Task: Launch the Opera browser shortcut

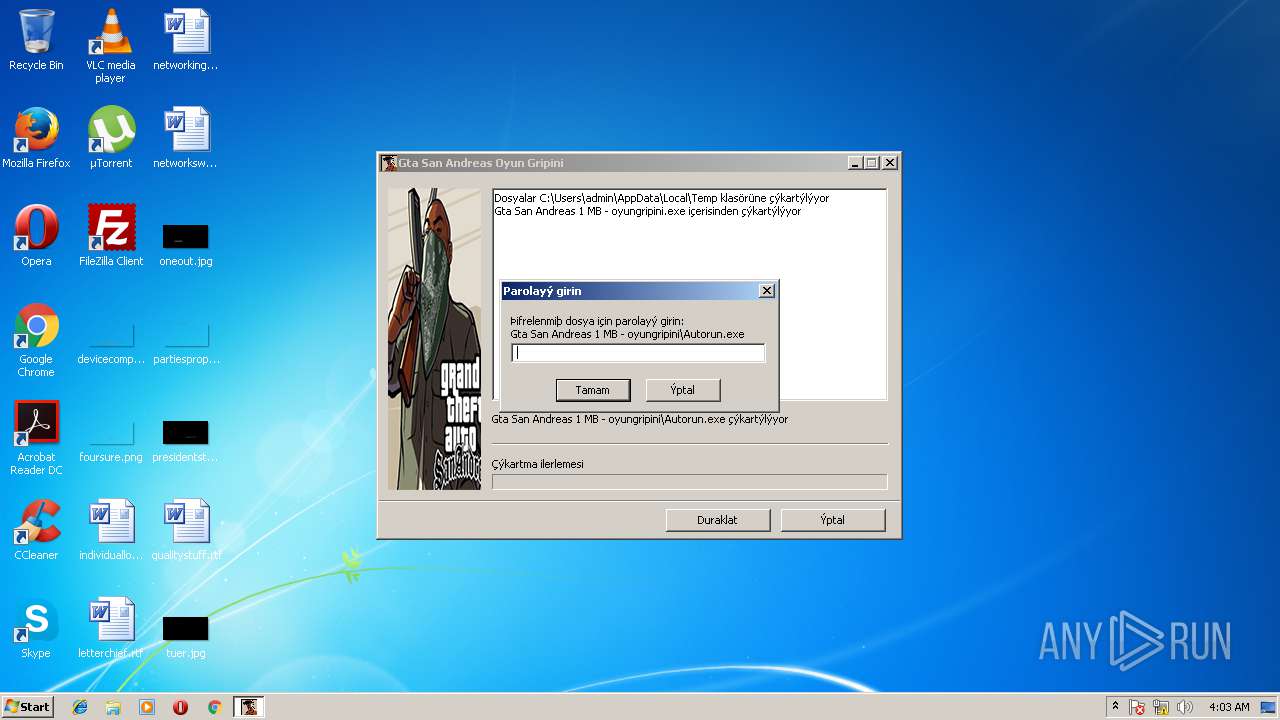Action: (36, 236)
